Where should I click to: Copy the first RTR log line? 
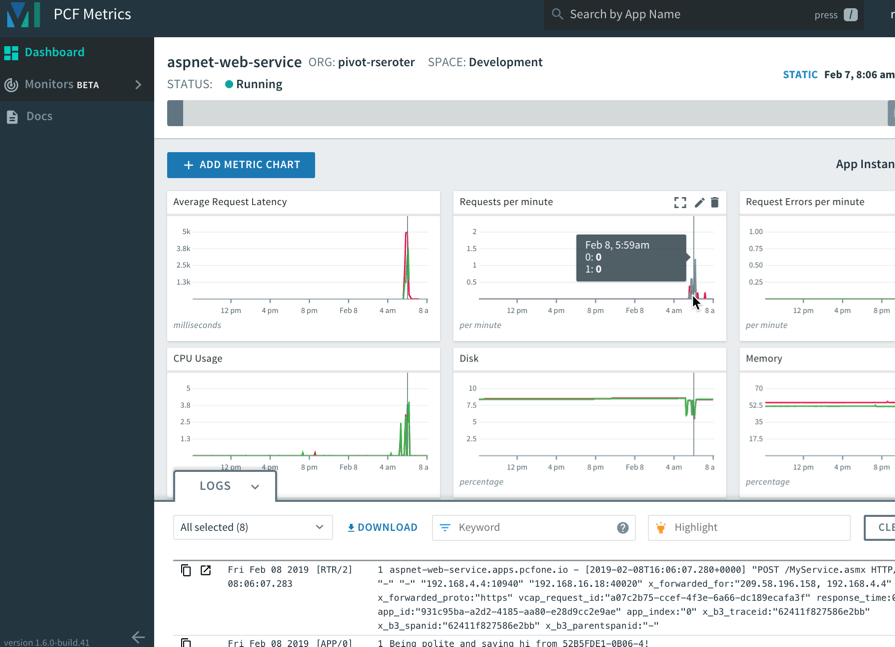[x=186, y=570]
